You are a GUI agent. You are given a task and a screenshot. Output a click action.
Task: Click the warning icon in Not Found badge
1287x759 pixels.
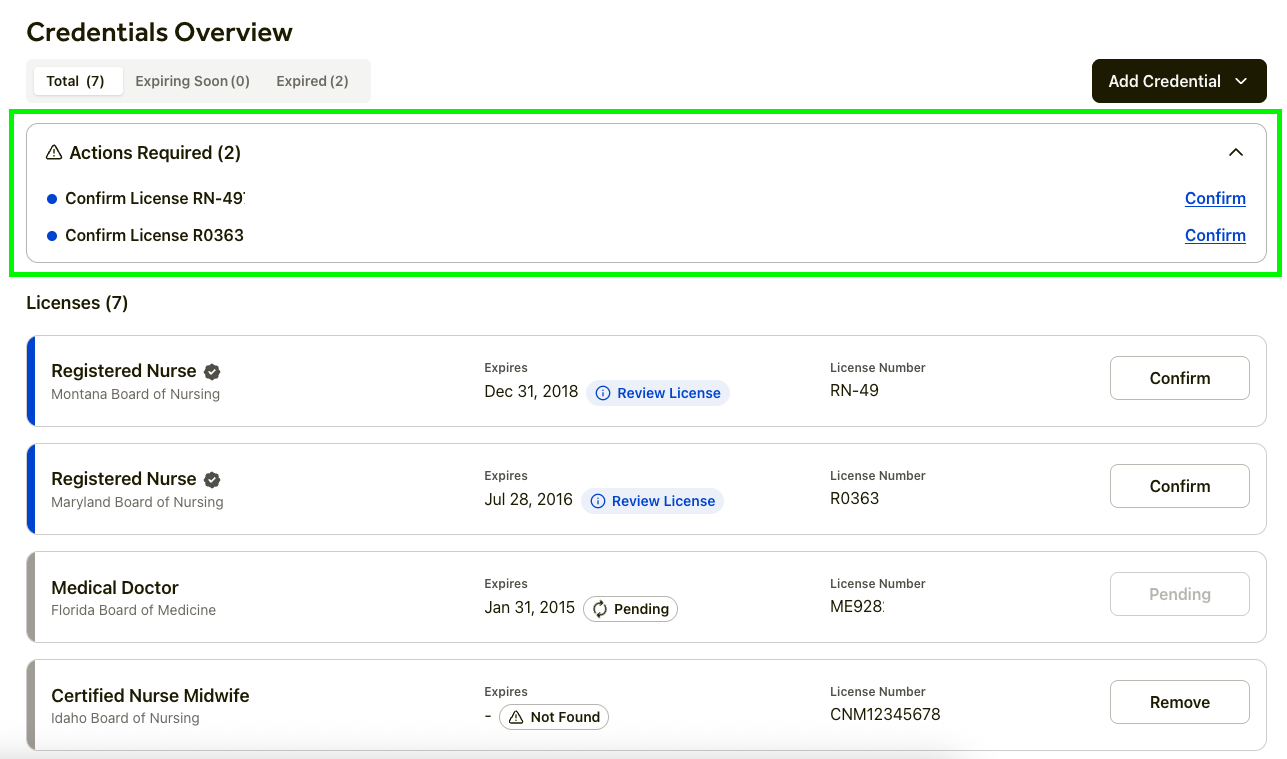click(x=516, y=717)
